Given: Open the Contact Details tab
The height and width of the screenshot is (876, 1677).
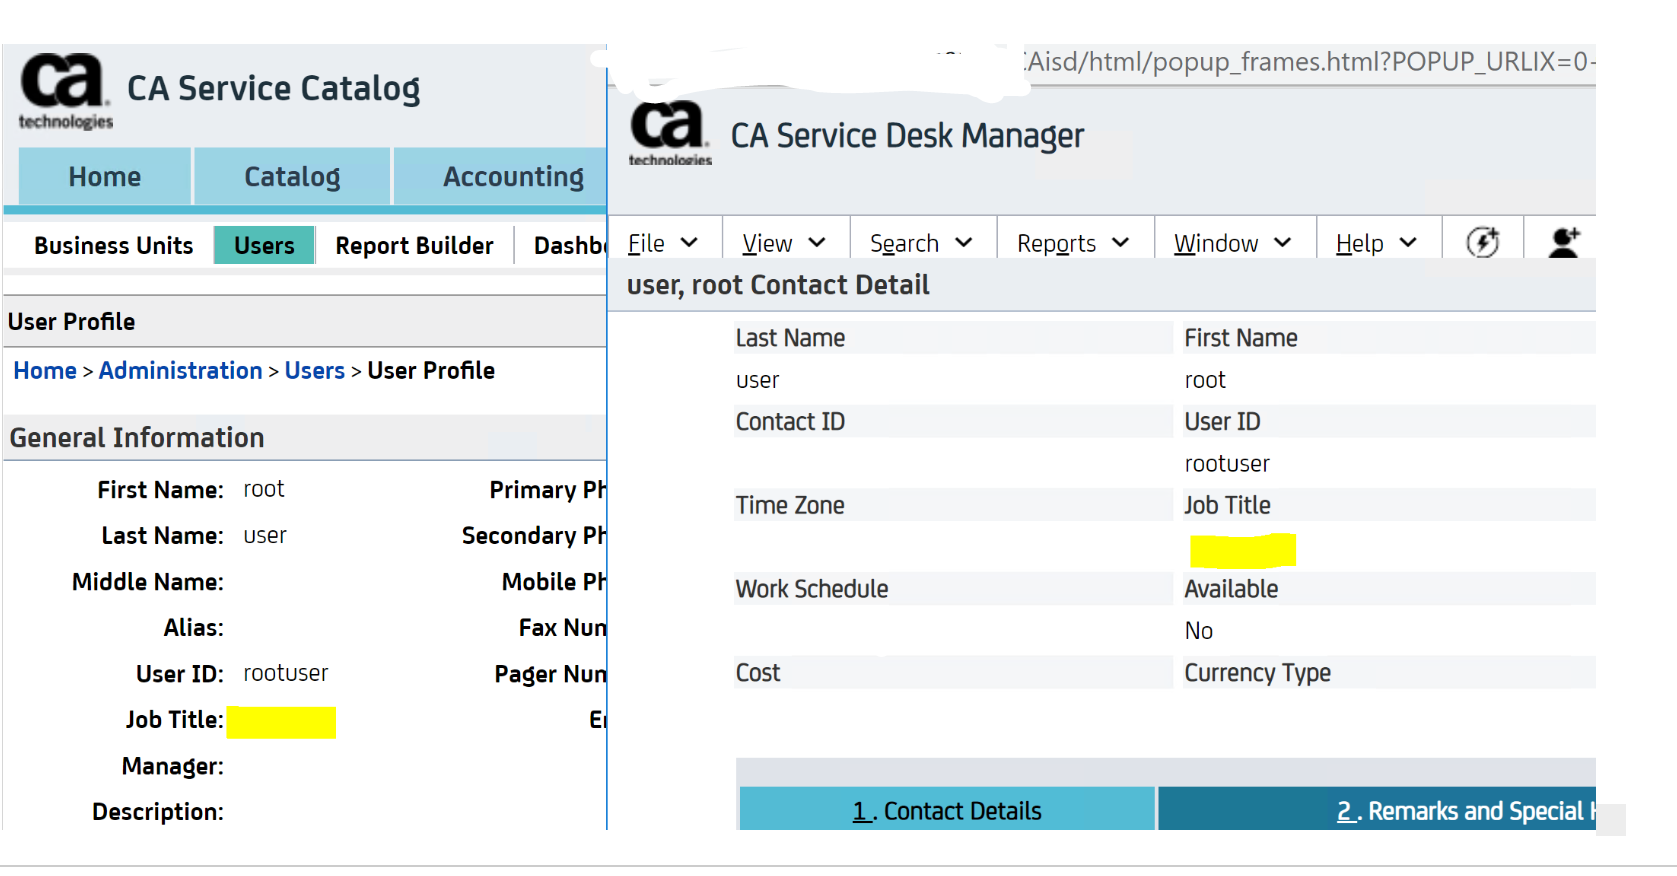Looking at the screenshot, I should tap(946, 811).
